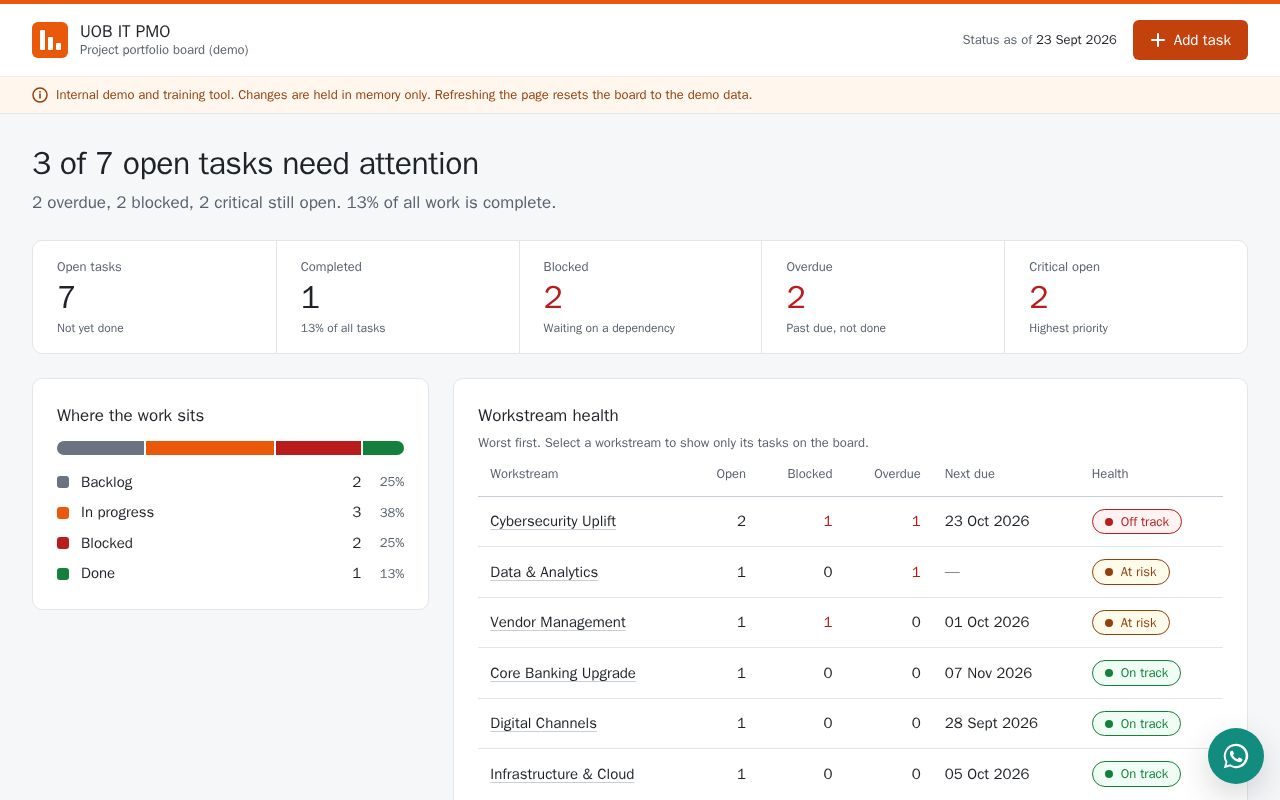The height and width of the screenshot is (800, 1280).
Task: Click the Next due column header
Action: [970, 474]
